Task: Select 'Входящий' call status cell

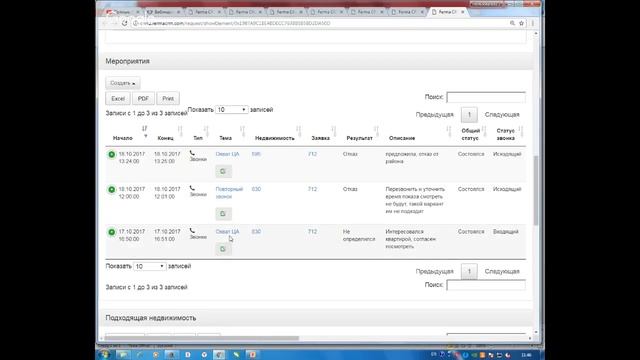Action: coord(505,232)
